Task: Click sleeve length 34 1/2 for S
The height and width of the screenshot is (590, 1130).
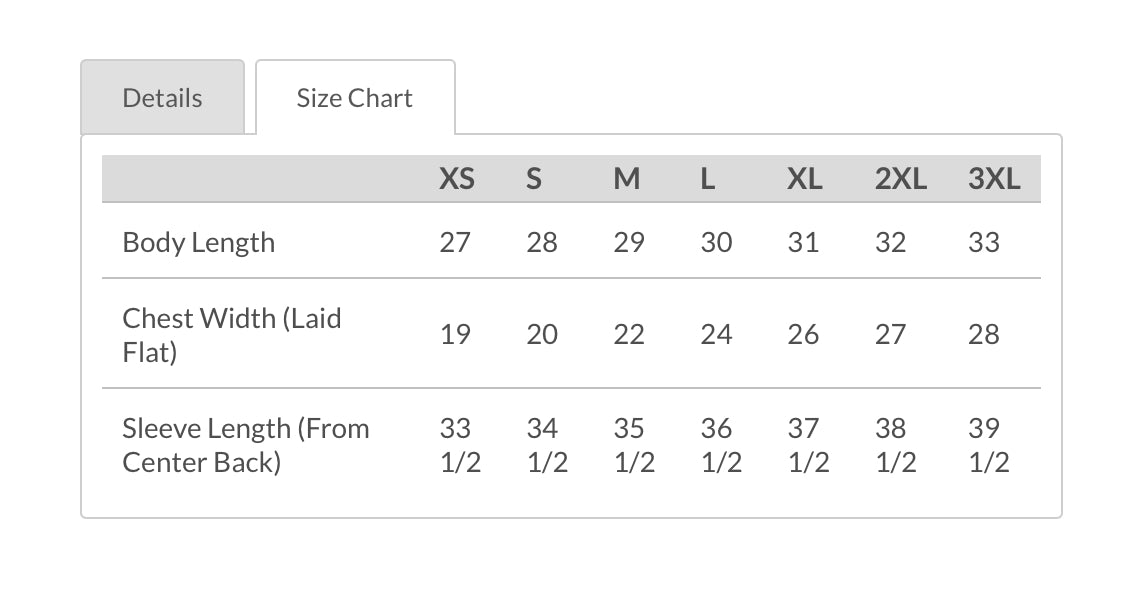Action: [546, 445]
